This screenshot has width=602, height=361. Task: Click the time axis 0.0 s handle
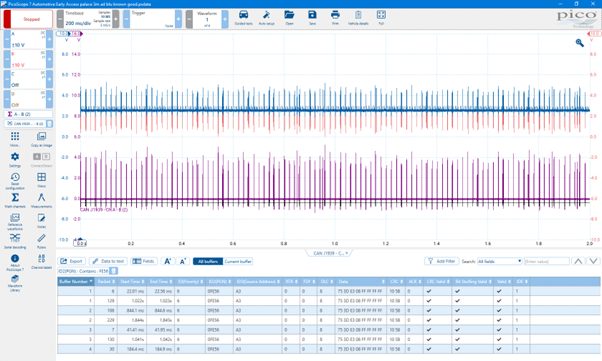[x=80, y=243]
